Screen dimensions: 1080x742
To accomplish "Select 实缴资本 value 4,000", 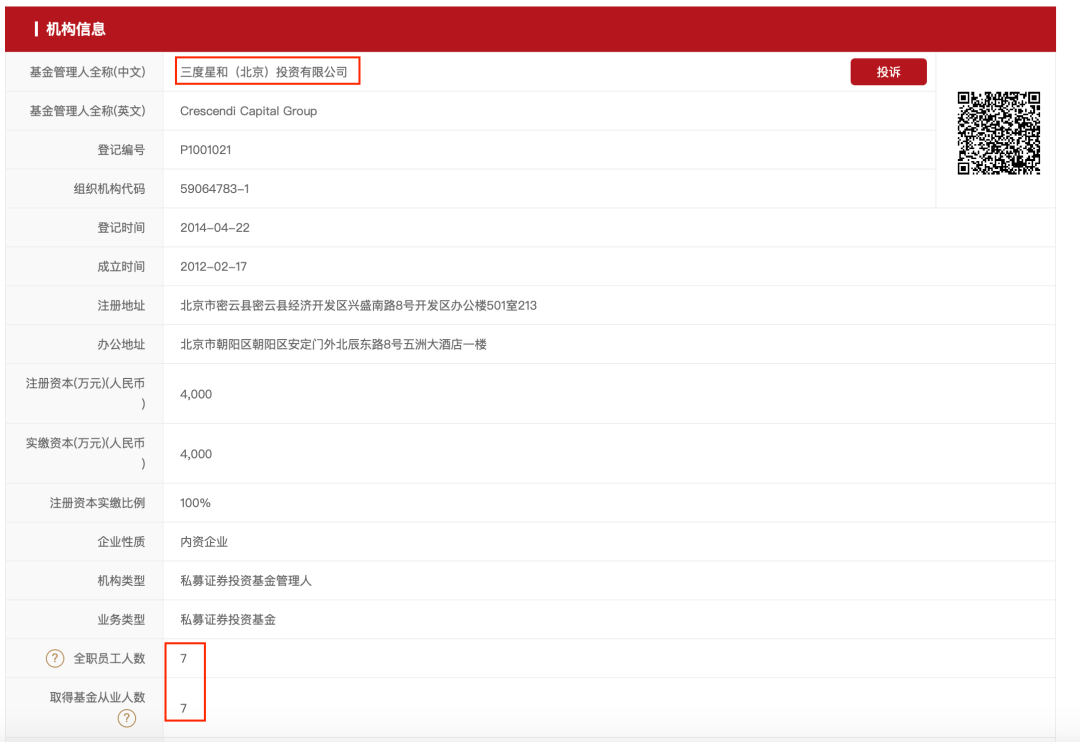I will tap(196, 454).
